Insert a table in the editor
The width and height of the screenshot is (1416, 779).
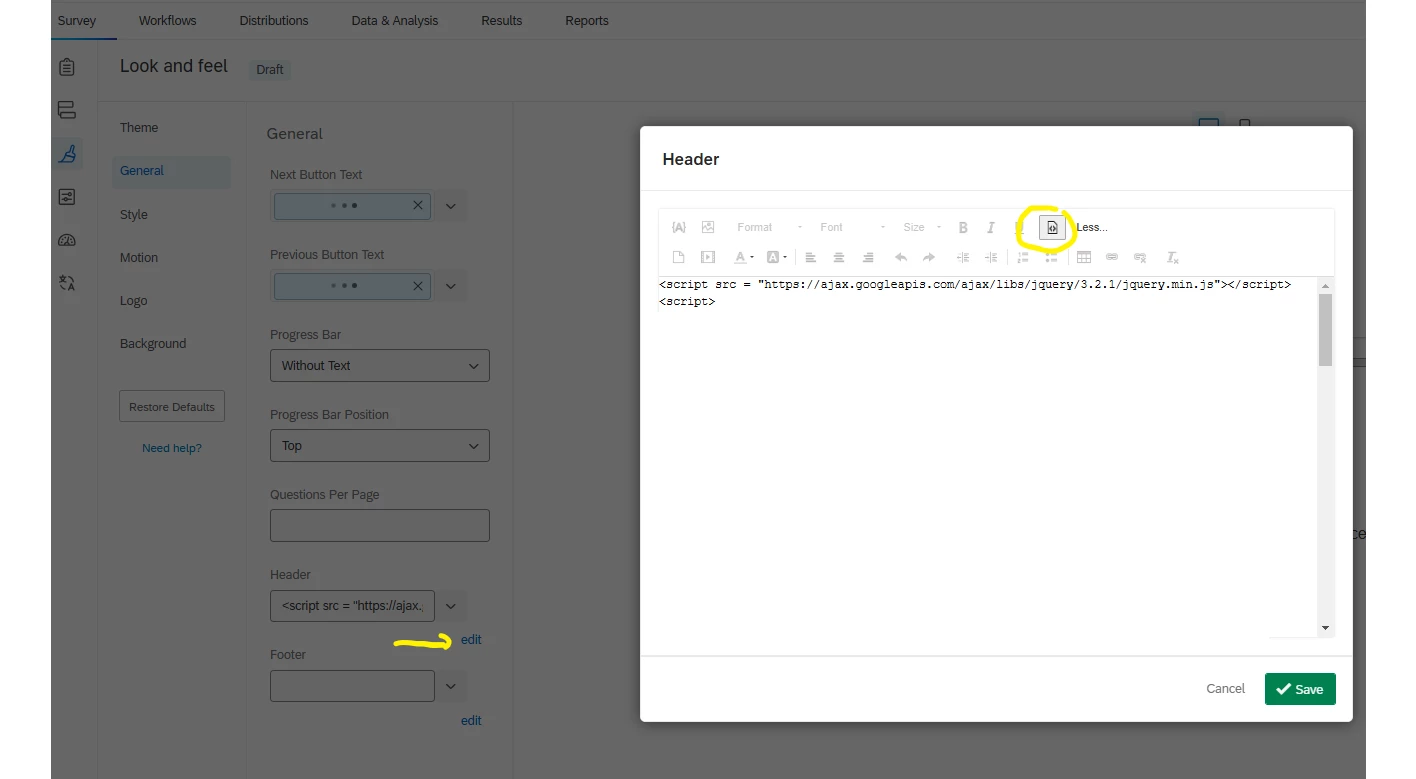1084,257
